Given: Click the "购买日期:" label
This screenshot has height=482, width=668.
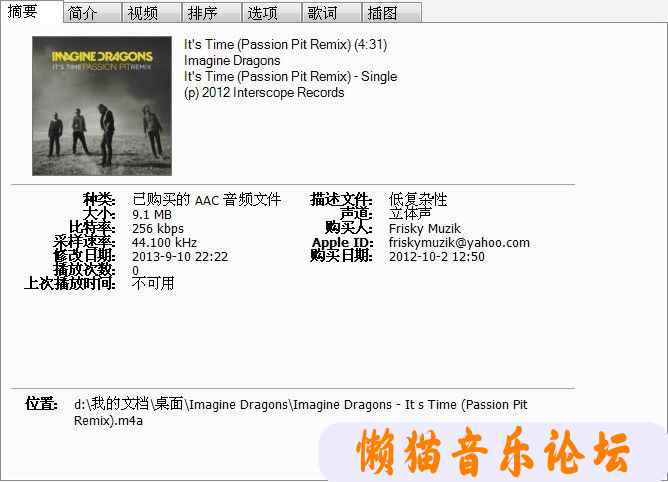Looking at the screenshot, I should pos(342,256).
